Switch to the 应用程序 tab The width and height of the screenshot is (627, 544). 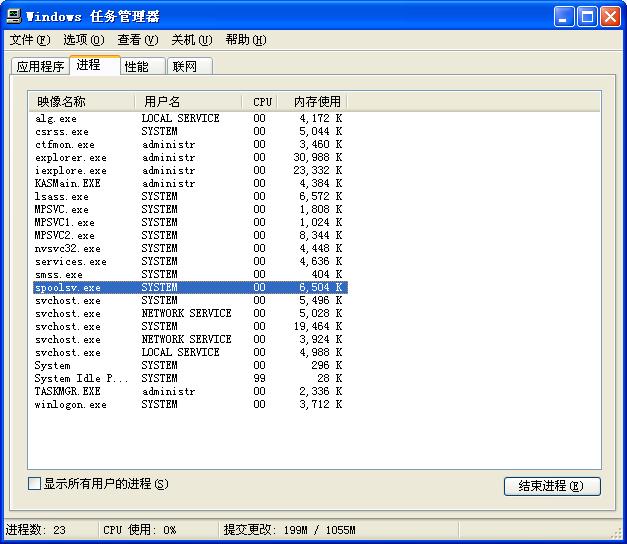click(40, 66)
